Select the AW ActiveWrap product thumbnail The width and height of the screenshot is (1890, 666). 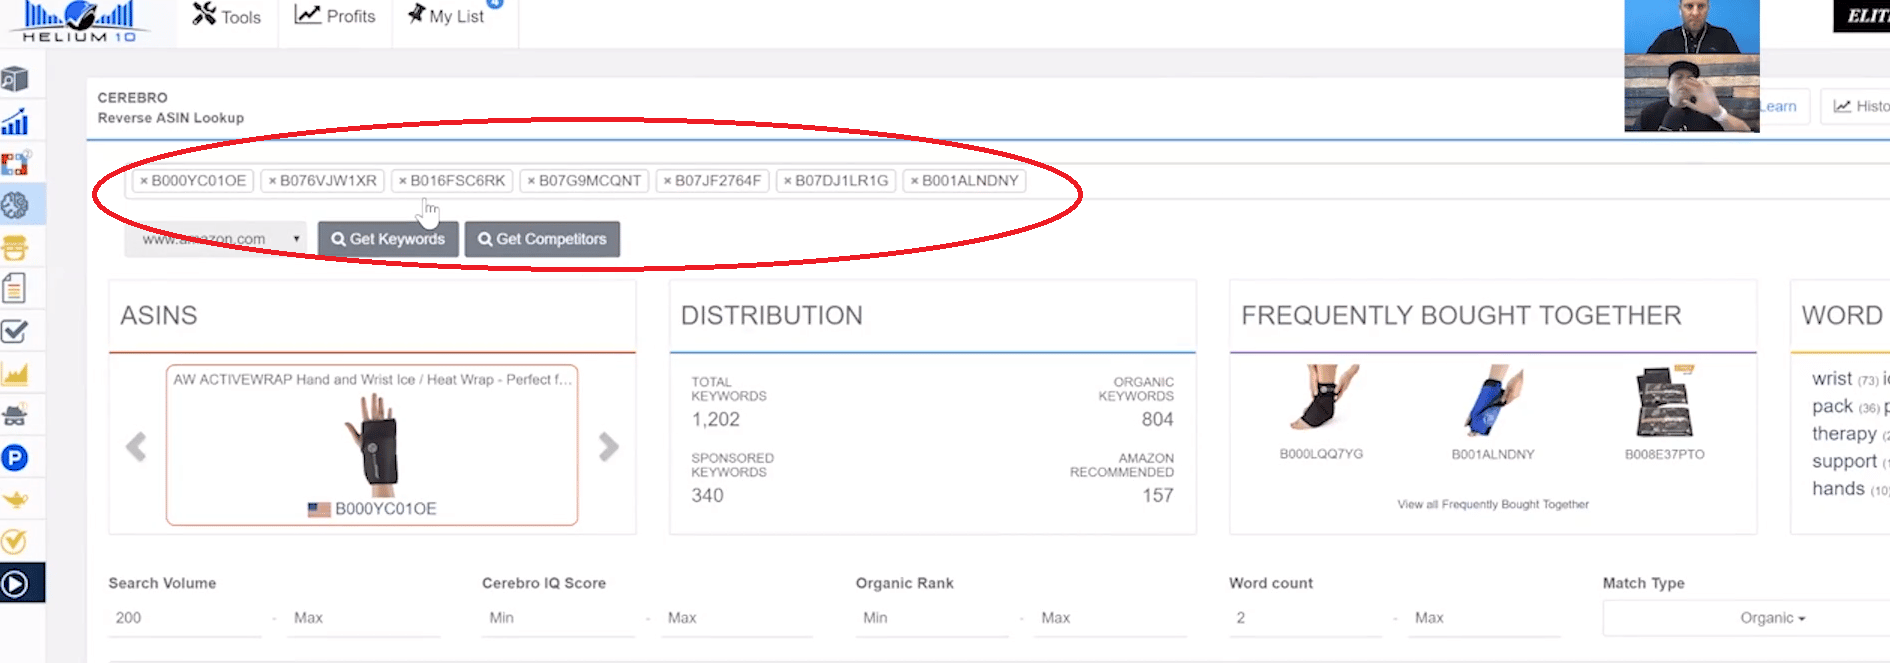coord(373,443)
